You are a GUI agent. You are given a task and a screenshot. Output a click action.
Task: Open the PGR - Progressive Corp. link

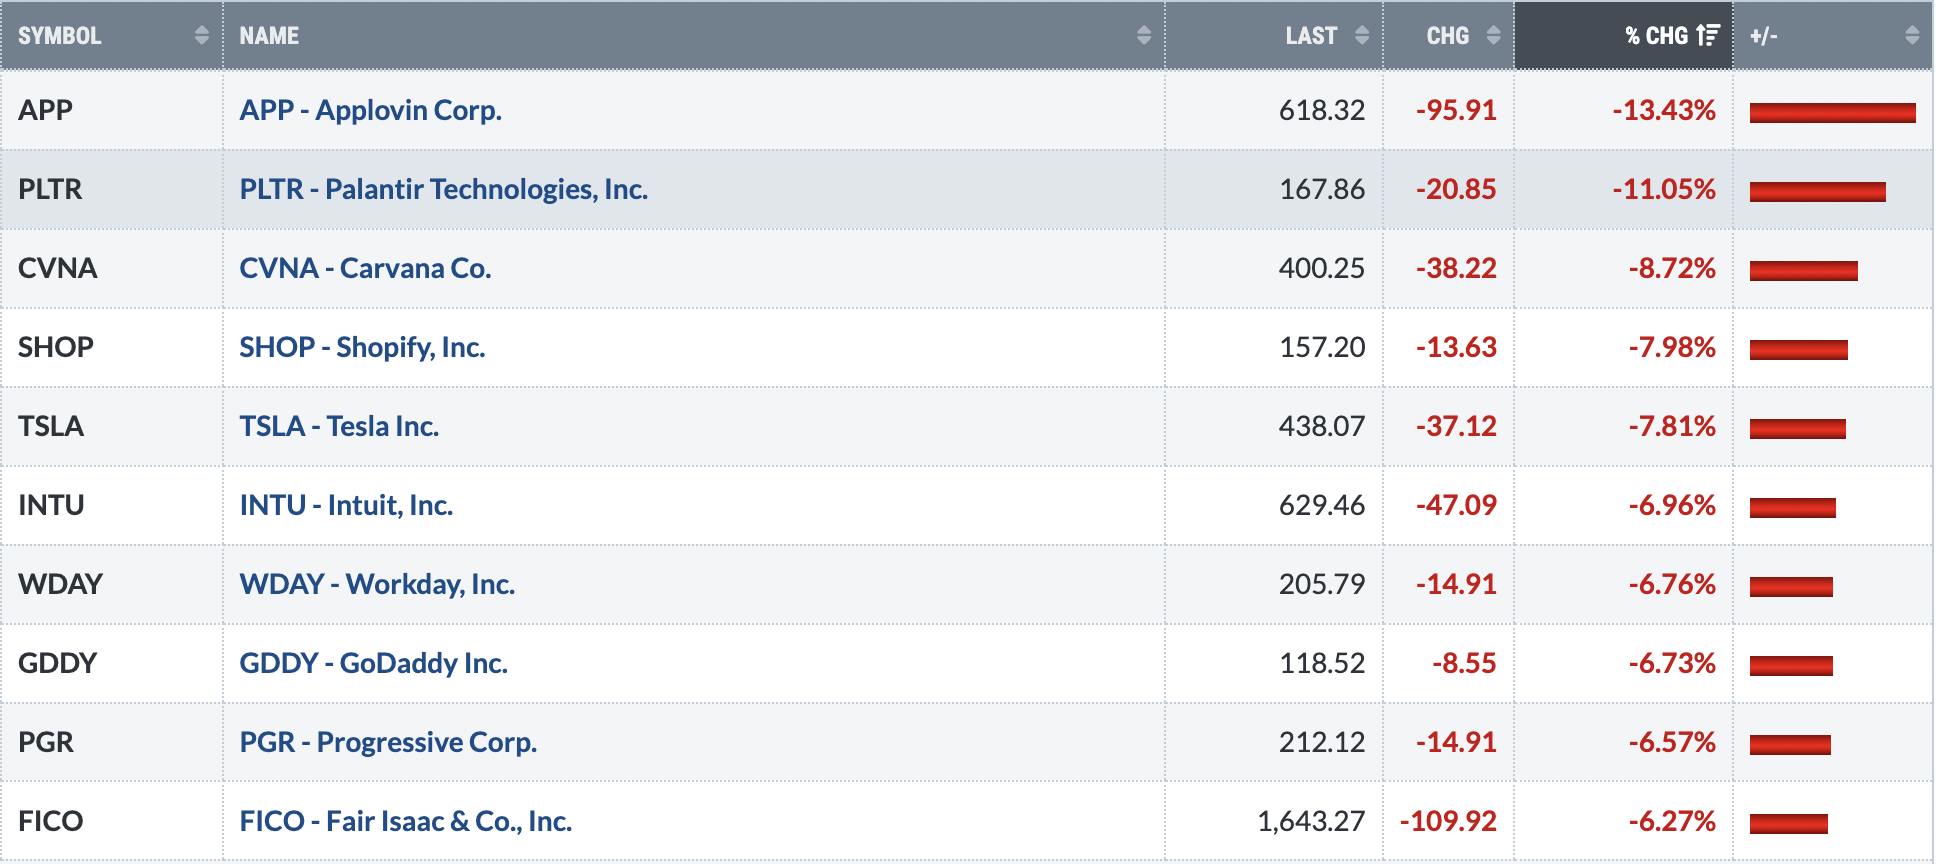388,742
